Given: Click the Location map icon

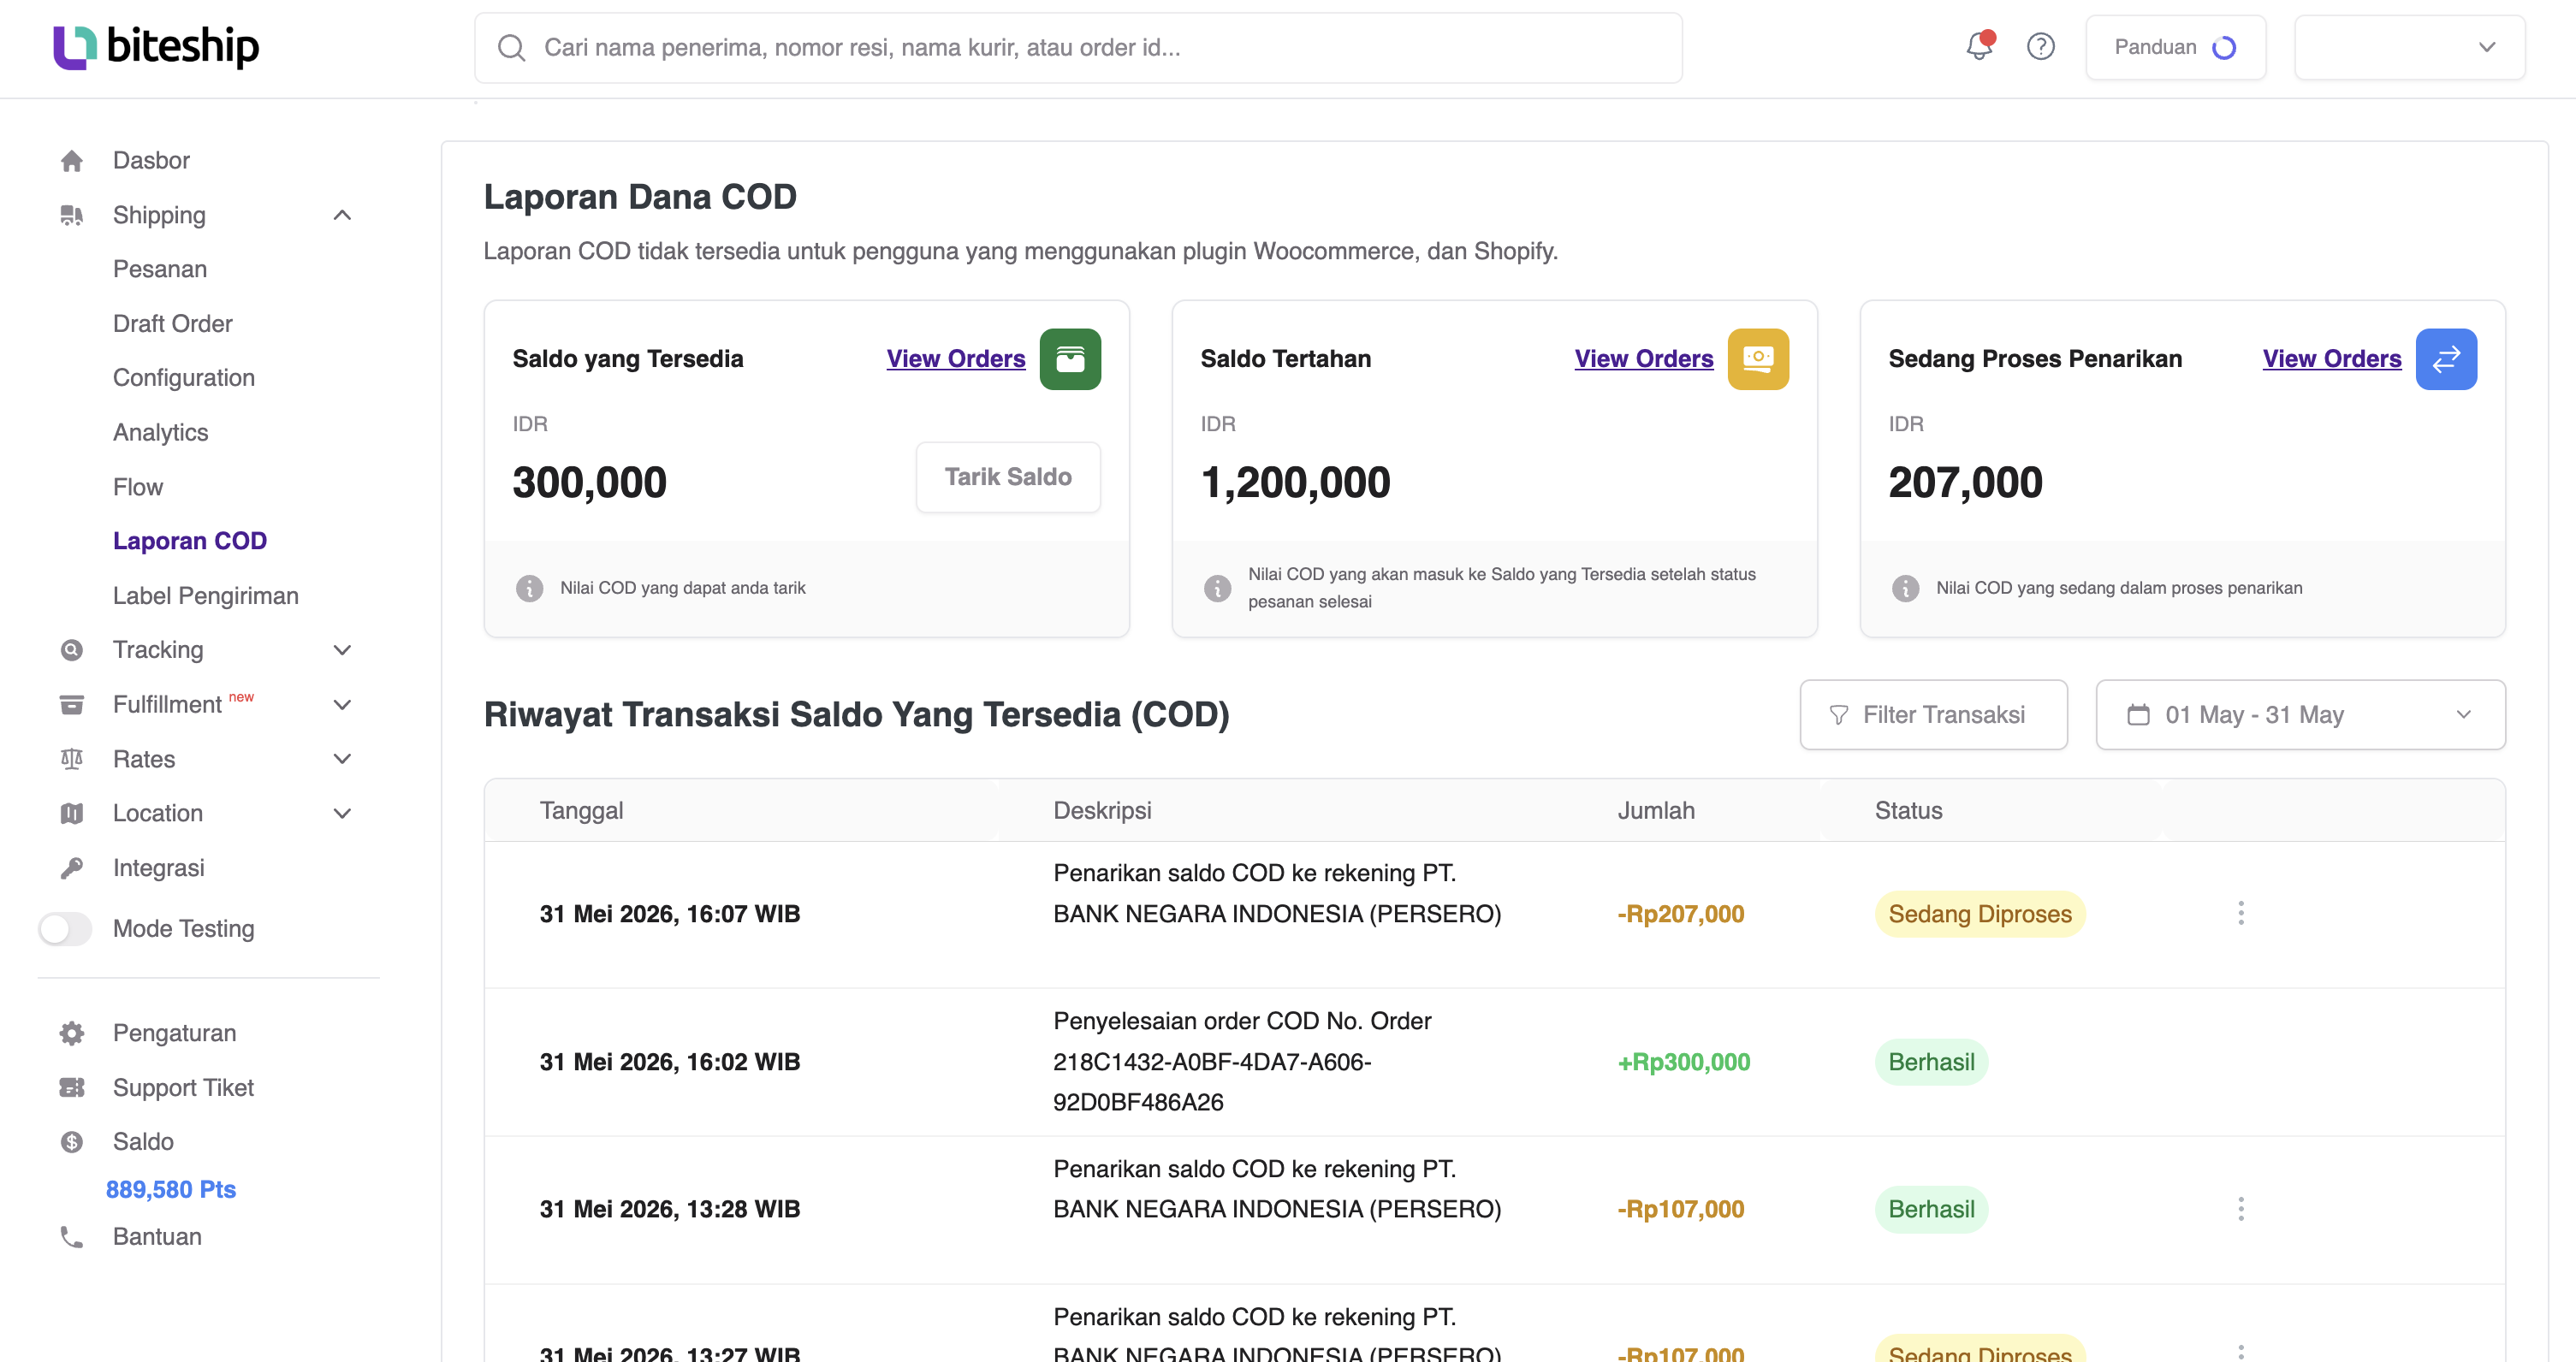Looking at the screenshot, I should point(72,813).
